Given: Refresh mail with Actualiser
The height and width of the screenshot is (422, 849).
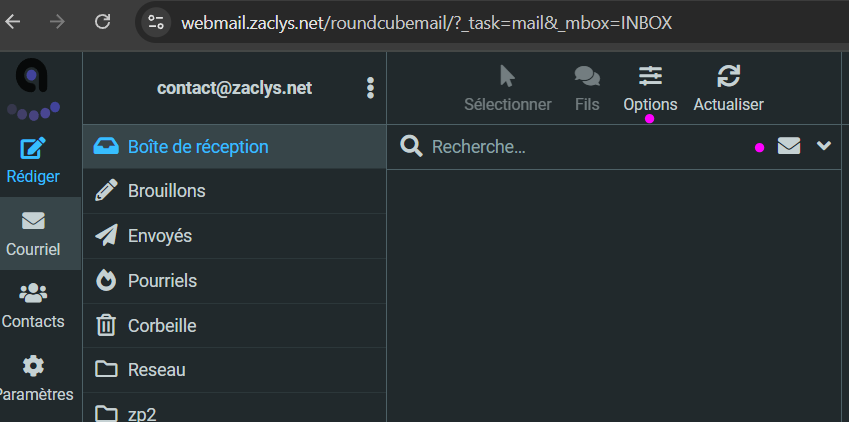Looking at the screenshot, I should (x=729, y=77).
